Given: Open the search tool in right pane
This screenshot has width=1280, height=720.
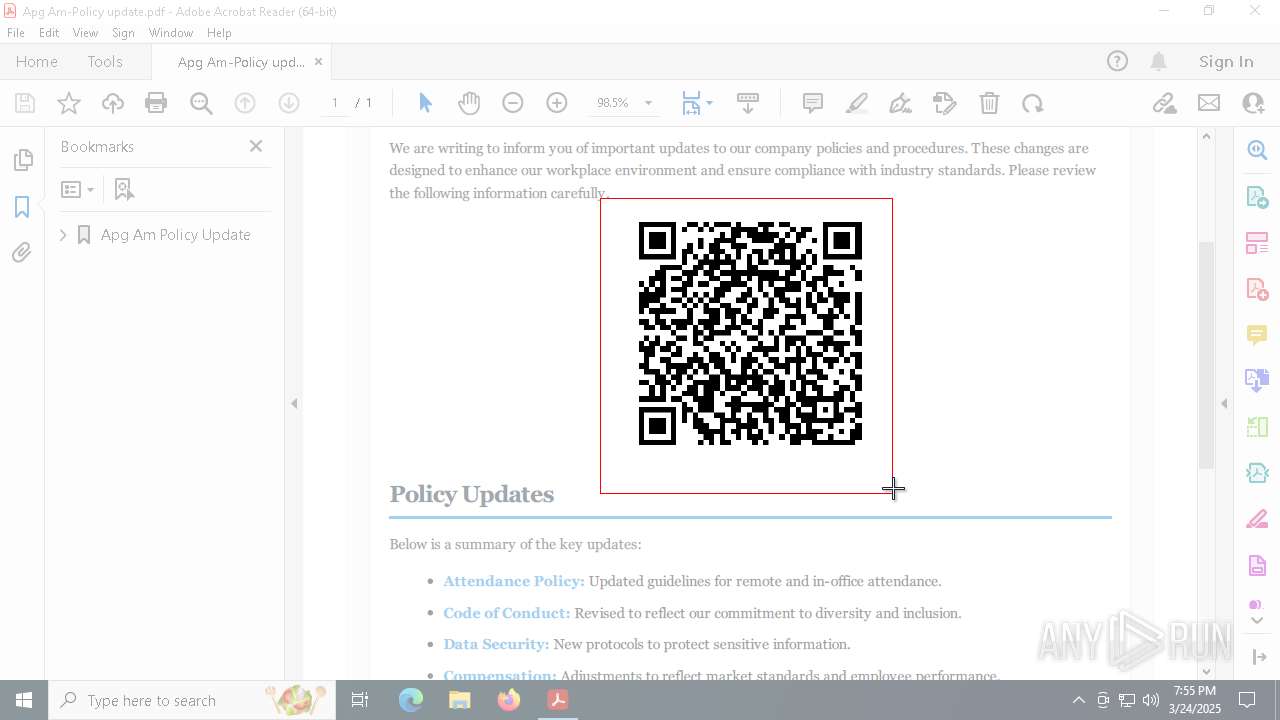Looking at the screenshot, I should click(1257, 150).
